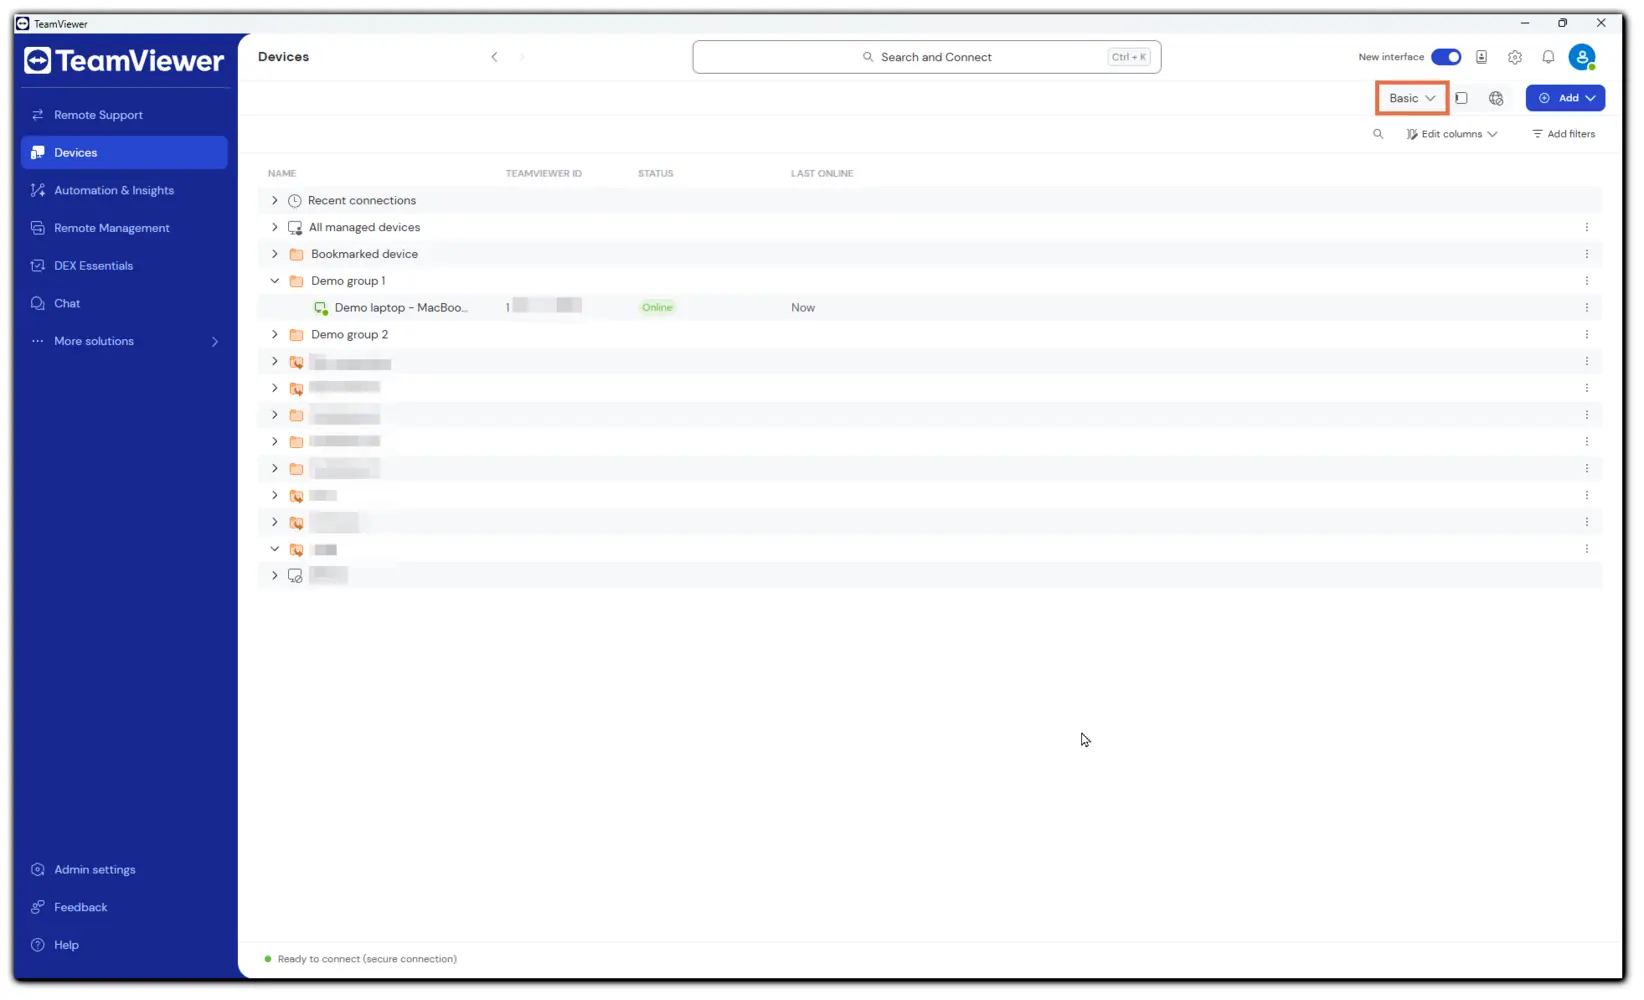Image resolution: width=1644 pixels, height=1000 pixels.
Task: Expand the Recent connections group
Action: [275, 200]
